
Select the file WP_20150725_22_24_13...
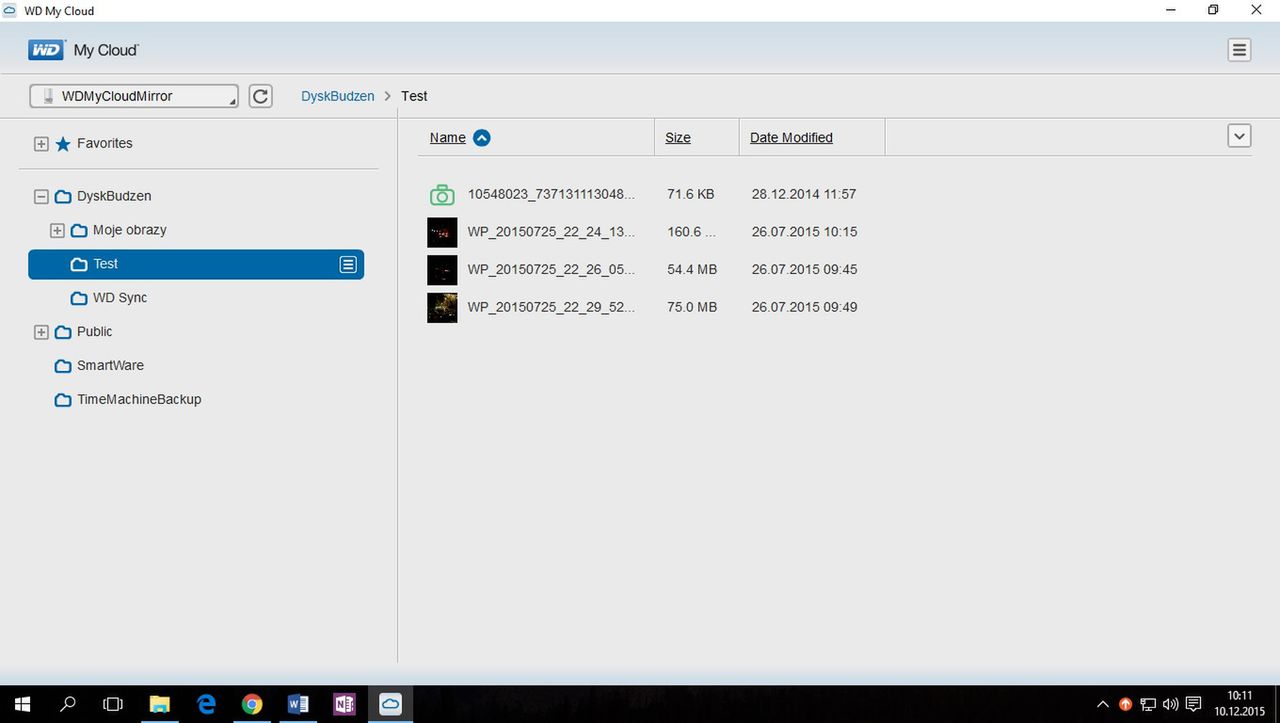click(x=552, y=232)
